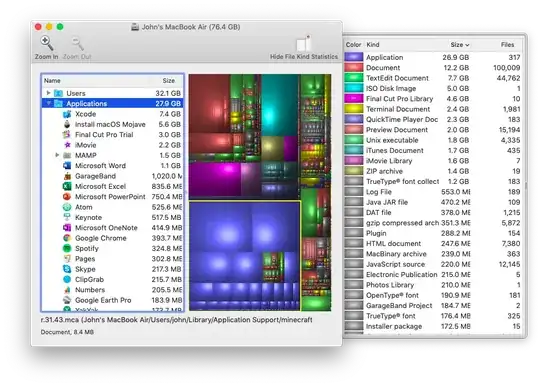Click the ISO Disk Image cyan swatch
Viewport: 540px width, 387px height.
pyautogui.click(x=354, y=88)
